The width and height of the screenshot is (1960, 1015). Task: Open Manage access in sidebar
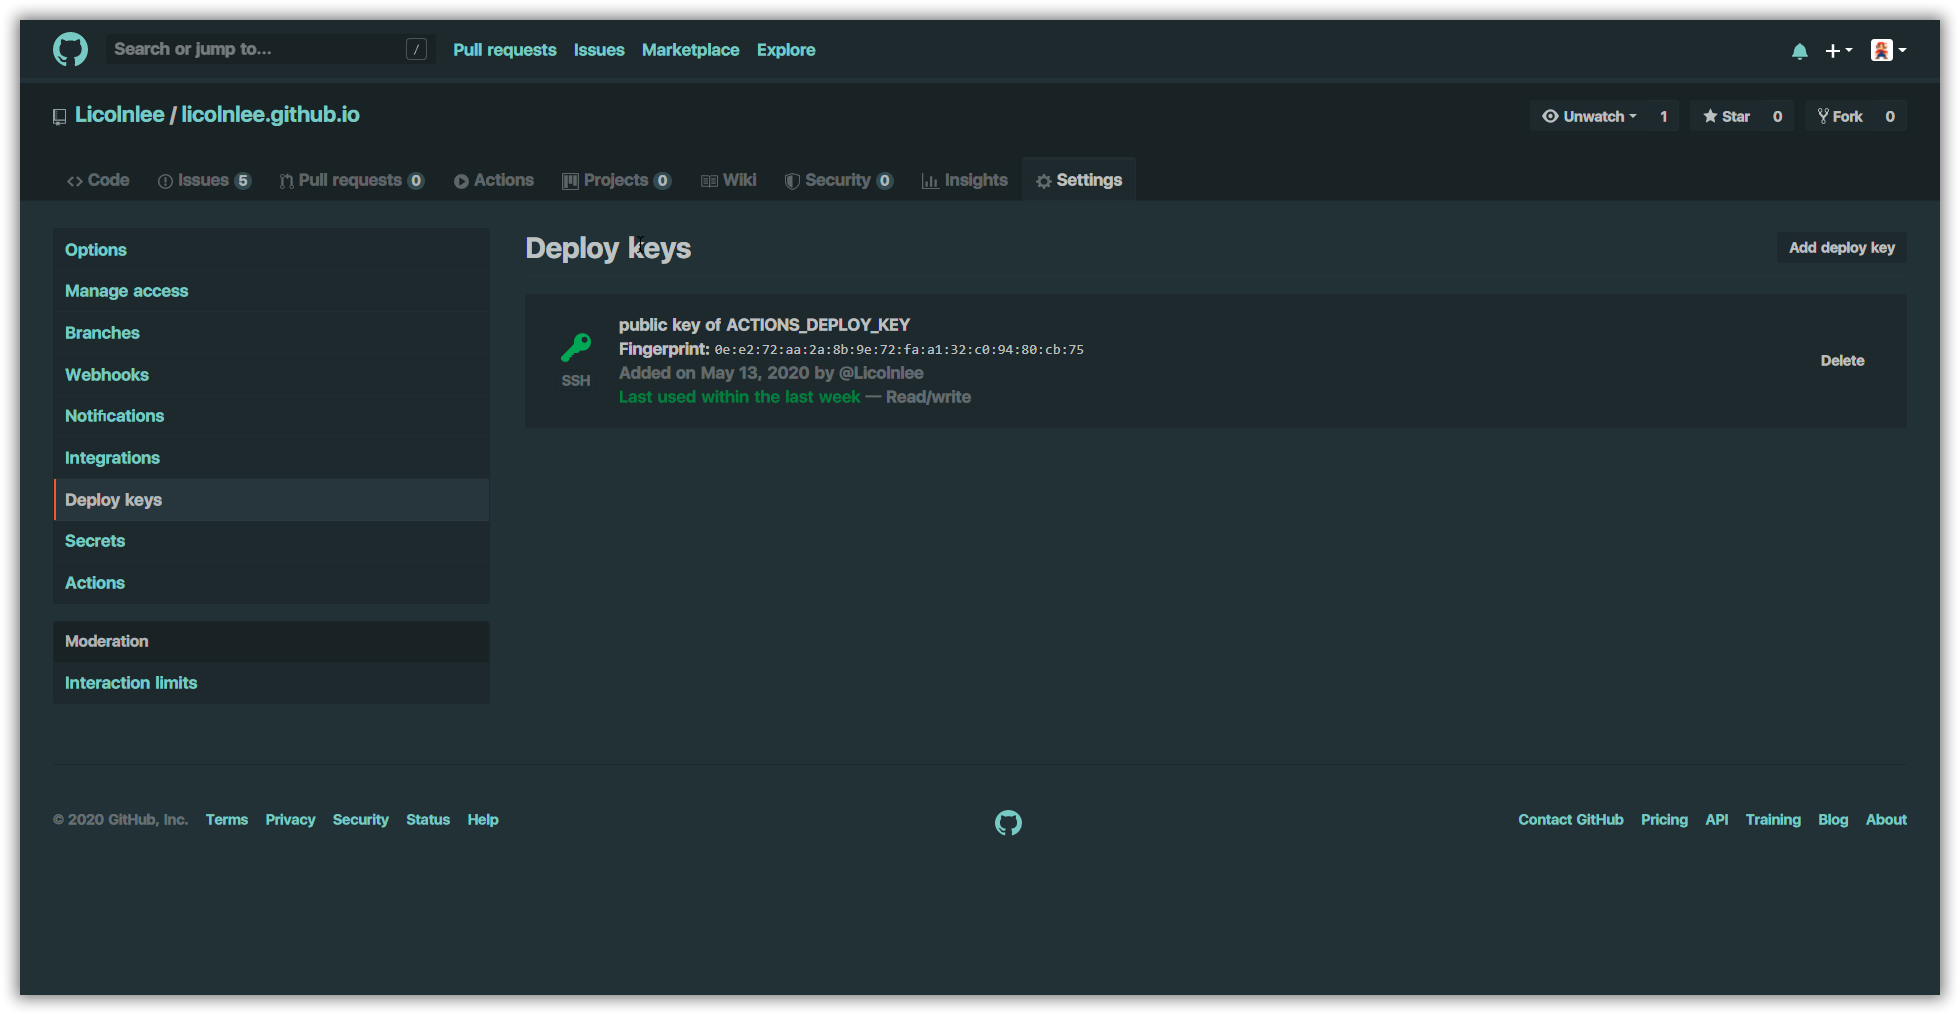point(271,291)
